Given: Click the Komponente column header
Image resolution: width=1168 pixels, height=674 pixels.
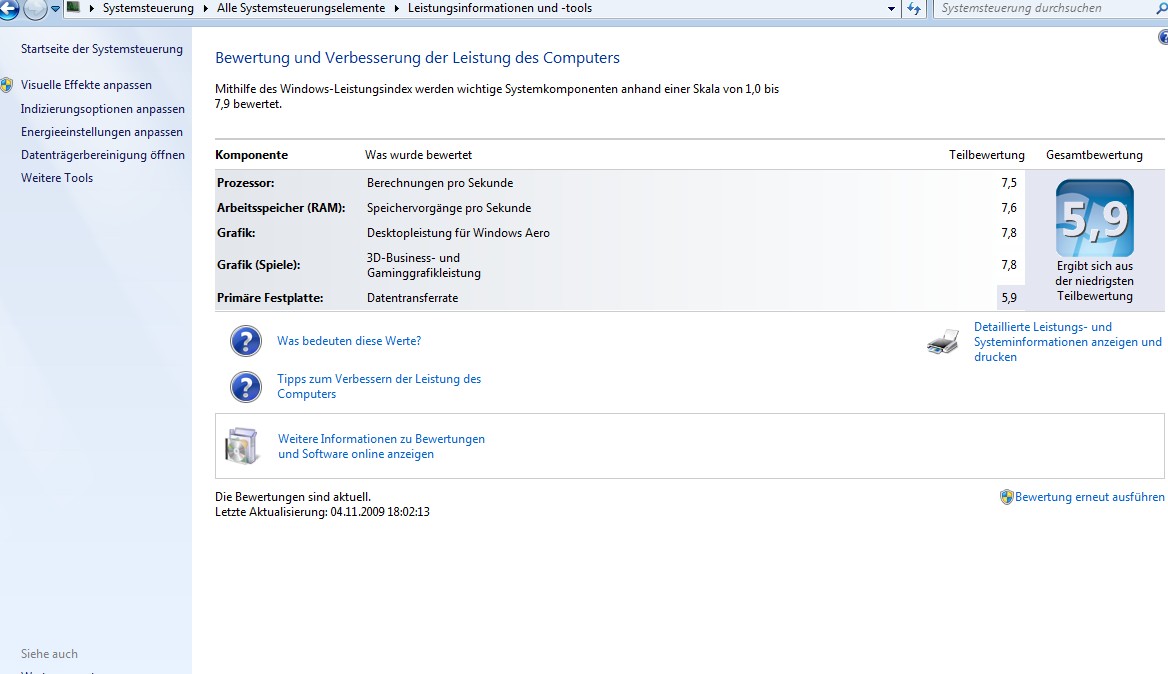Looking at the screenshot, I should [251, 155].
